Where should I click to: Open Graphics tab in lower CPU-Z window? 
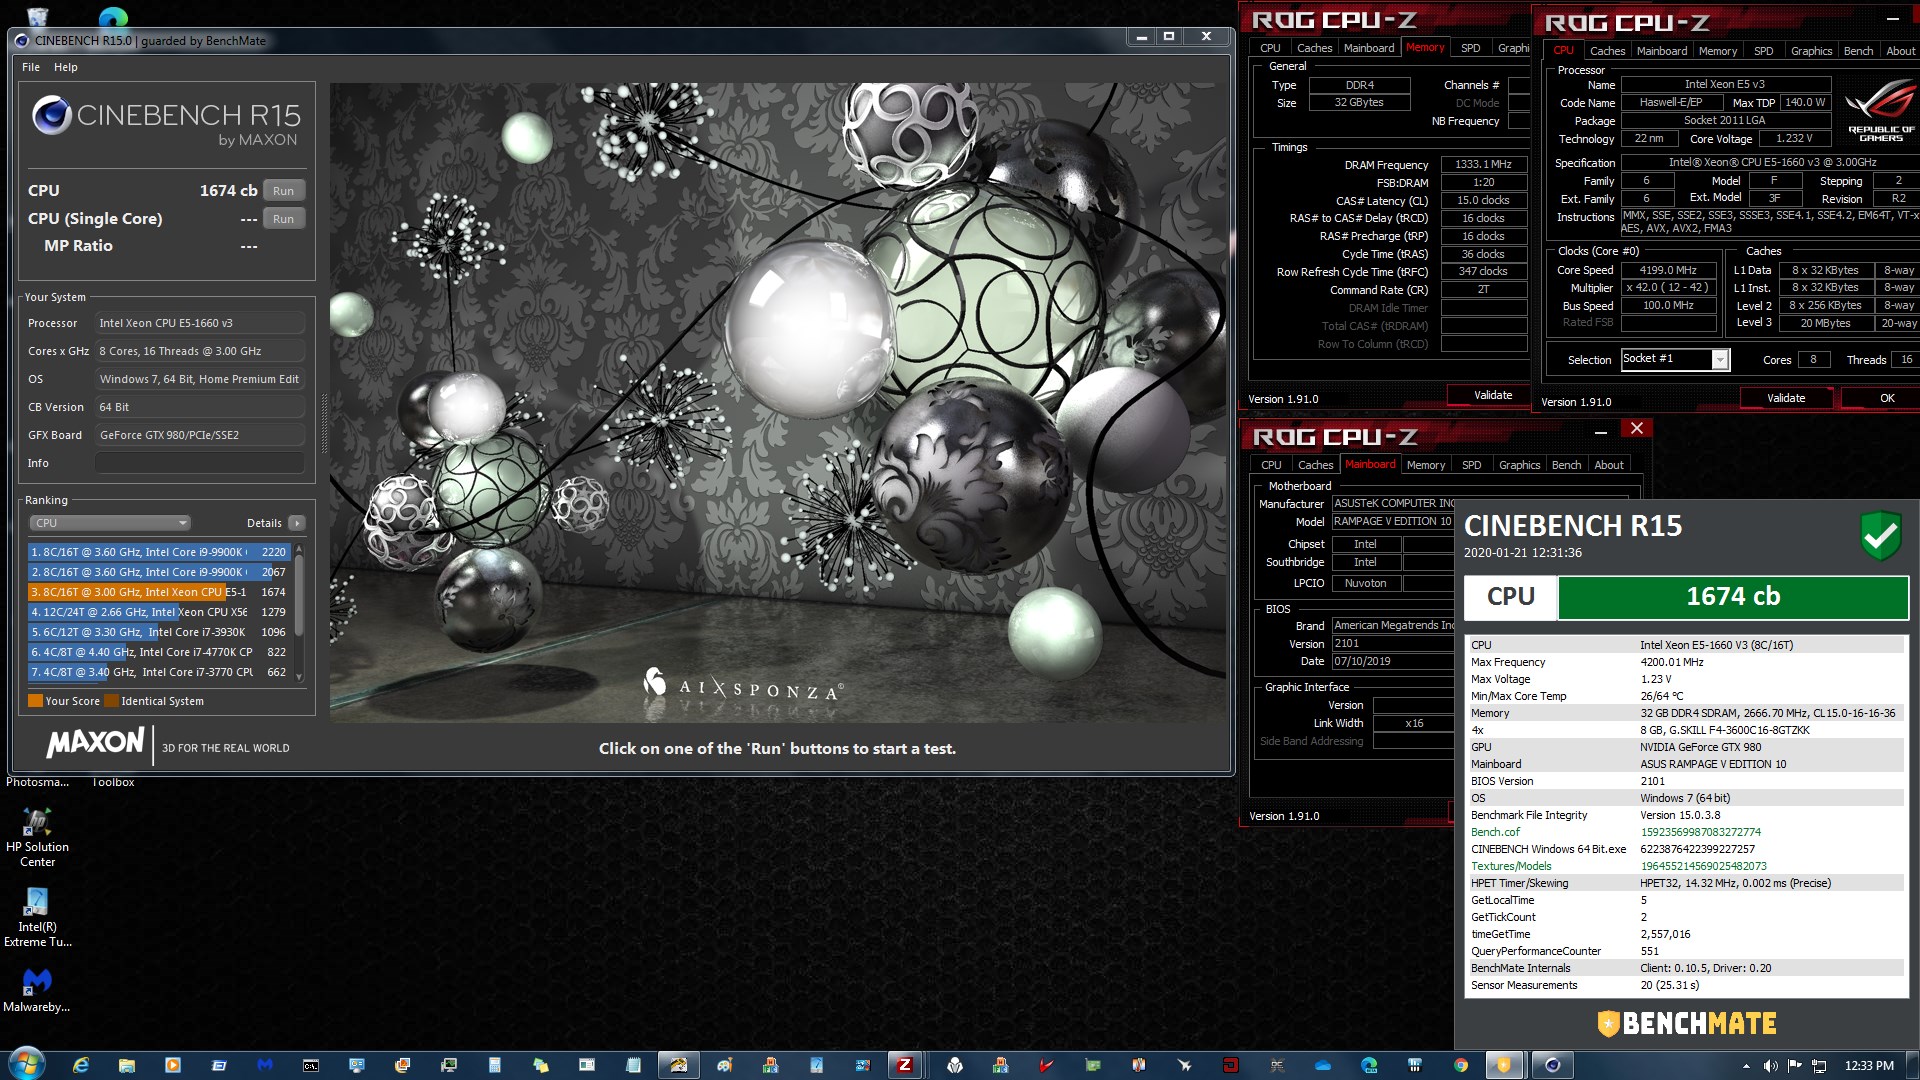pyautogui.click(x=1519, y=465)
